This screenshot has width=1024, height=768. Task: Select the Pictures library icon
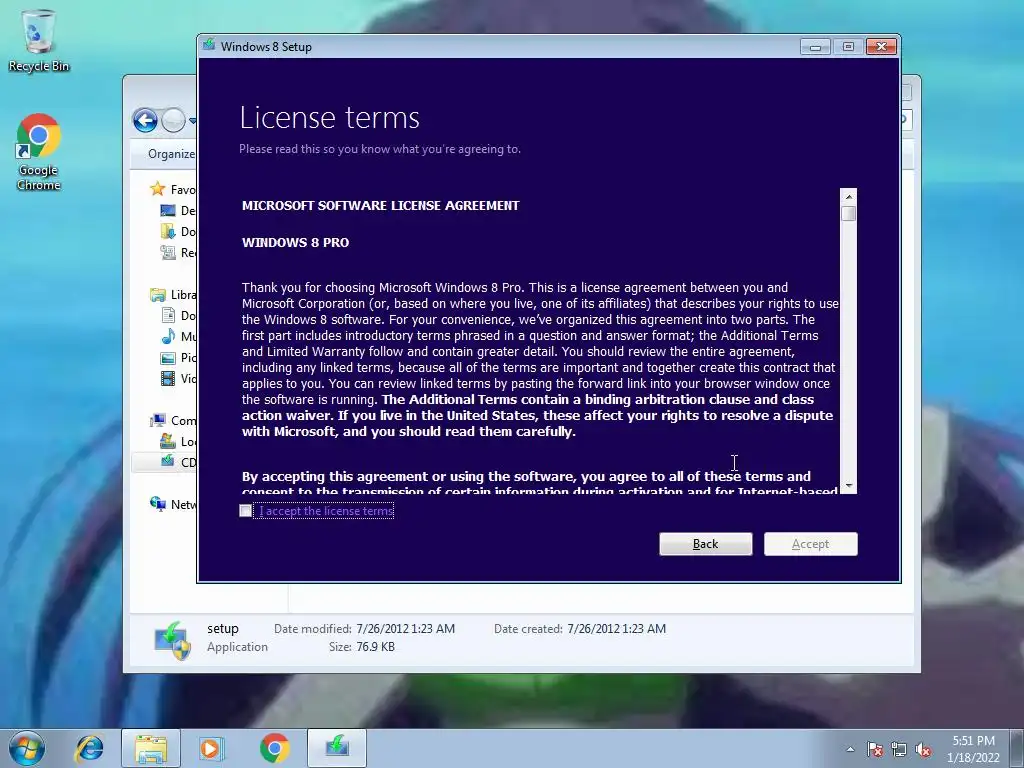click(x=168, y=357)
